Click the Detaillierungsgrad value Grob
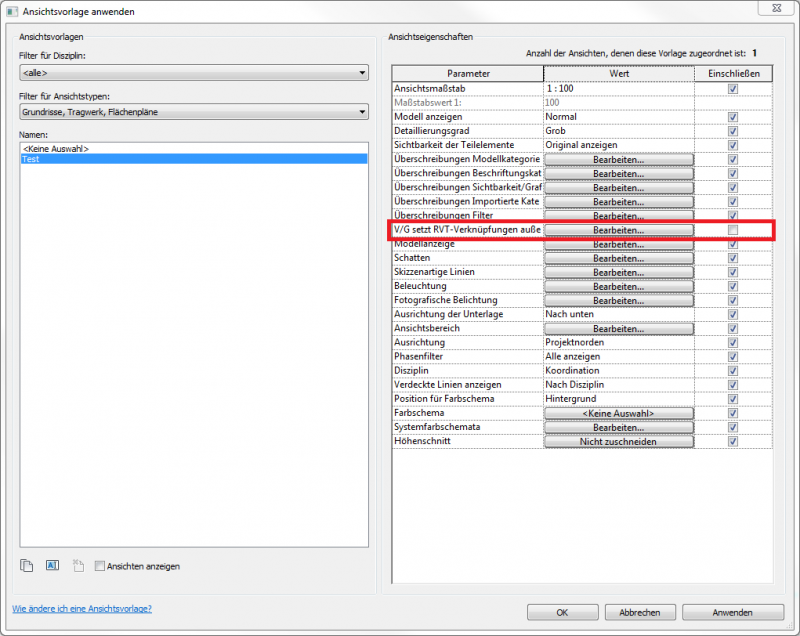Image resolution: width=800 pixels, height=636 pixels. click(x=618, y=131)
